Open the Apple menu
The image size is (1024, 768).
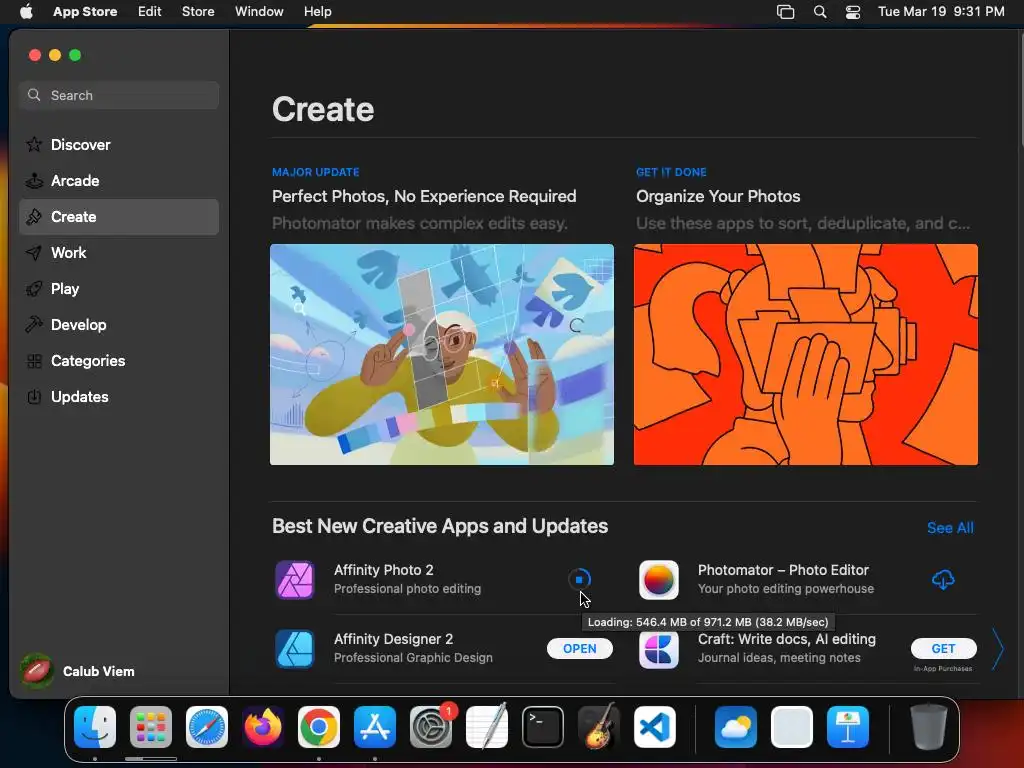(x=26, y=12)
